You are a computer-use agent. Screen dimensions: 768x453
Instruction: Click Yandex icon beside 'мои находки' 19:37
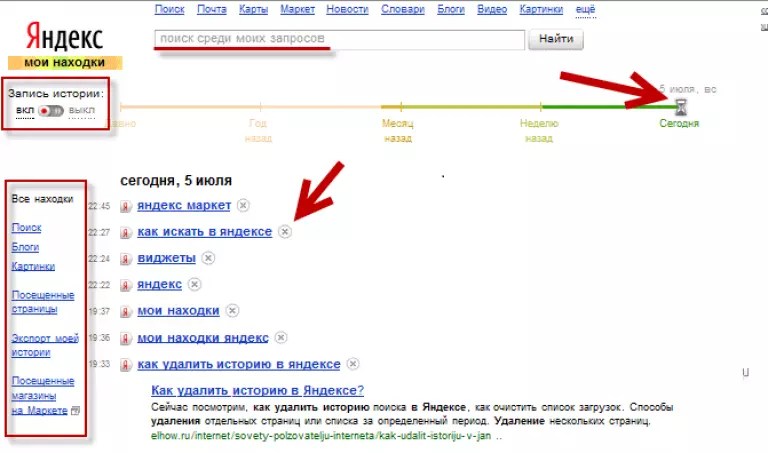(x=126, y=311)
